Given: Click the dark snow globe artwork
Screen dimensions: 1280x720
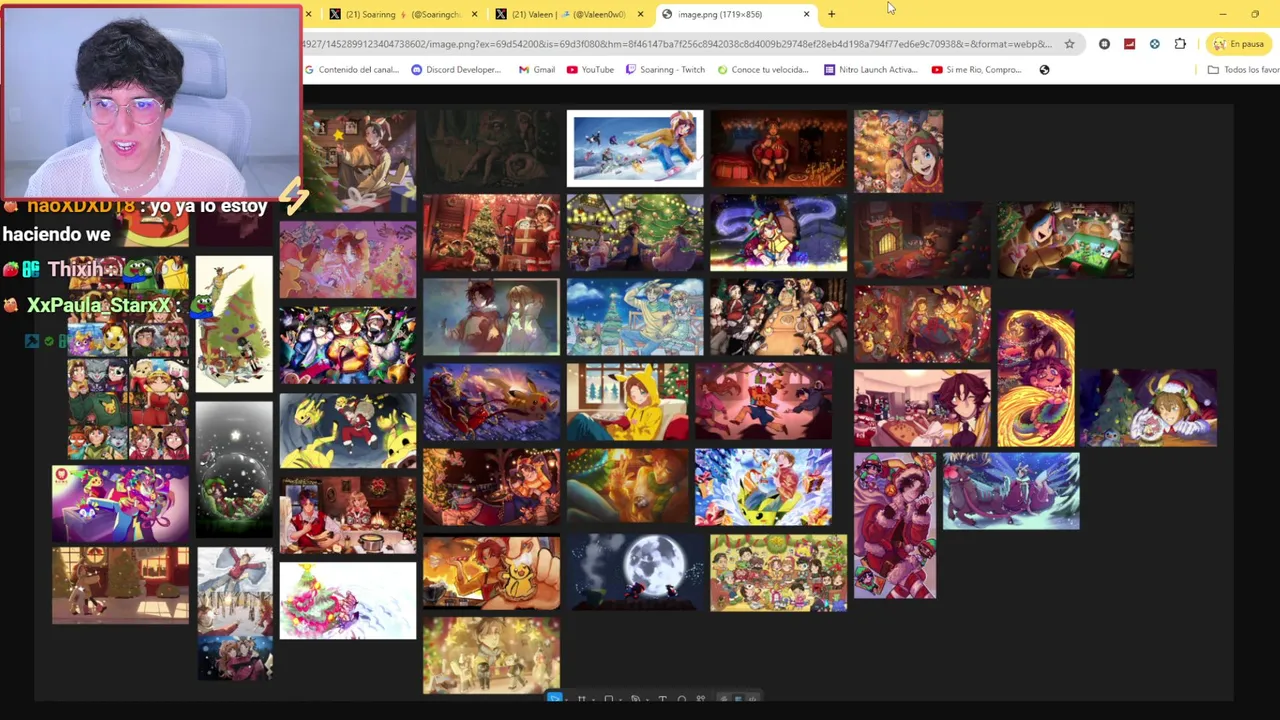Looking at the screenshot, I should tap(234, 470).
